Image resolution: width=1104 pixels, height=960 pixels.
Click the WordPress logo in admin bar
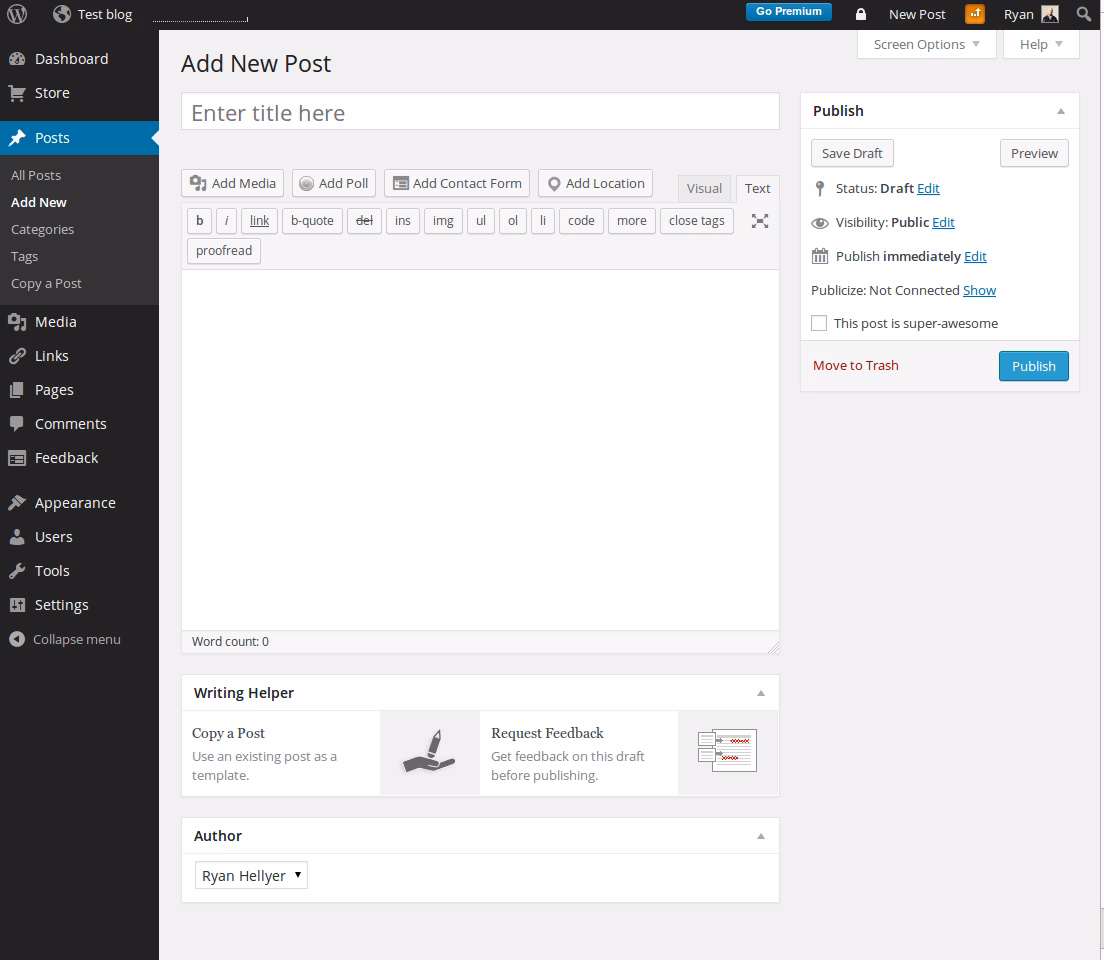tap(17, 14)
